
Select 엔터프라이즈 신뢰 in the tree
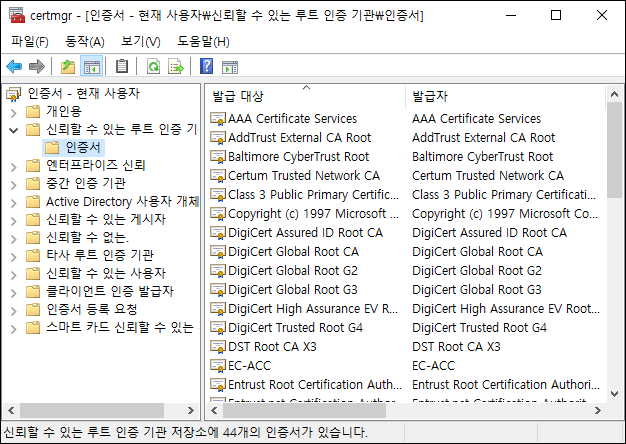click(x=95, y=165)
